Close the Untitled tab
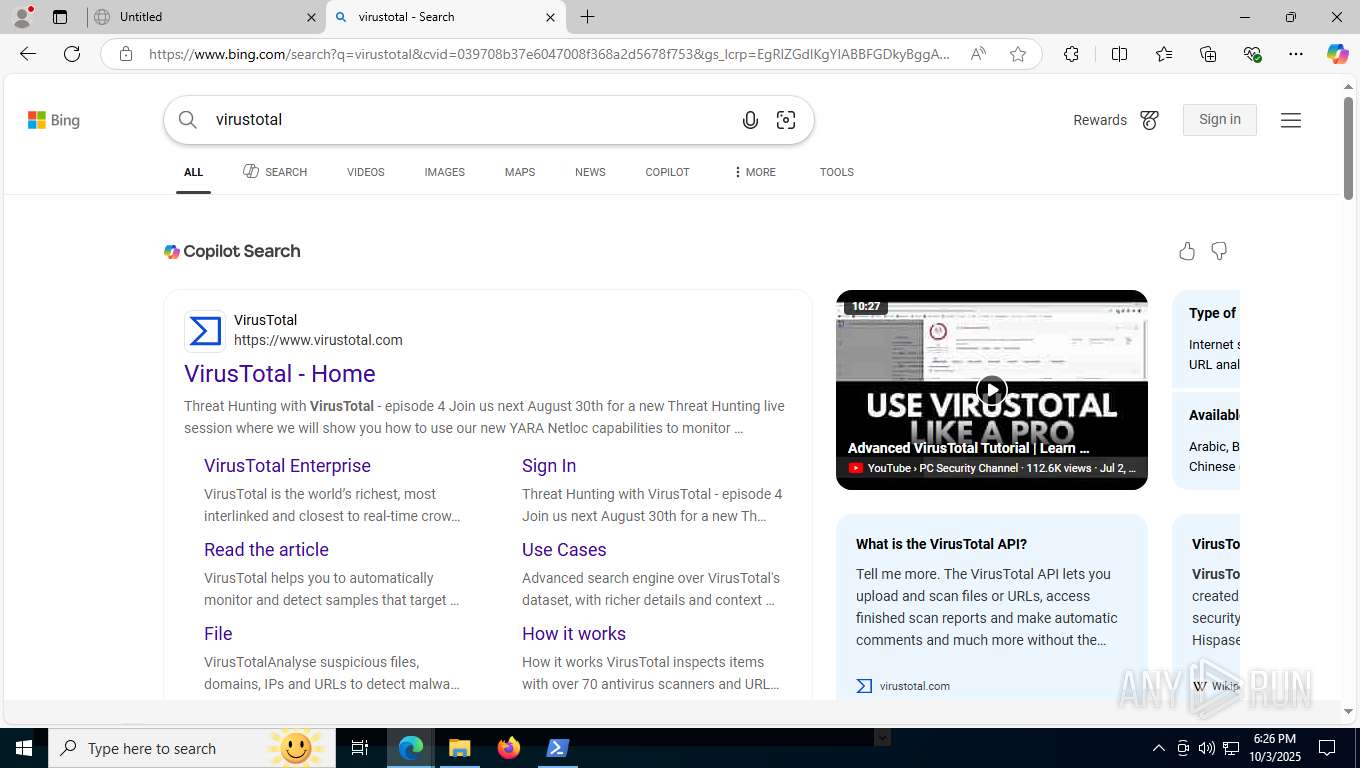Image resolution: width=1360 pixels, height=768 pixels. (311, 17)
